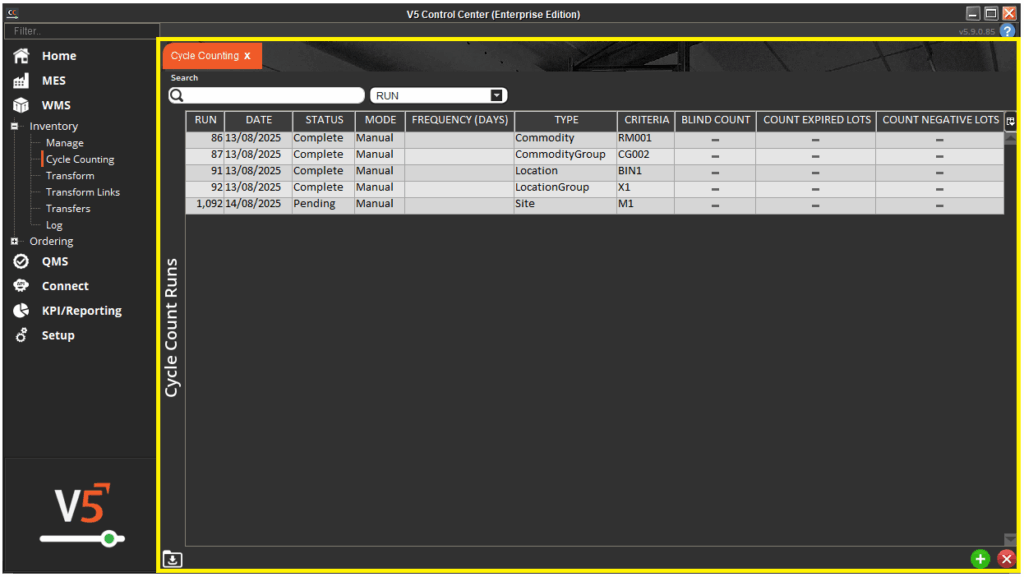
Task: Click the green add cycle count button
Action: [980, 559]
